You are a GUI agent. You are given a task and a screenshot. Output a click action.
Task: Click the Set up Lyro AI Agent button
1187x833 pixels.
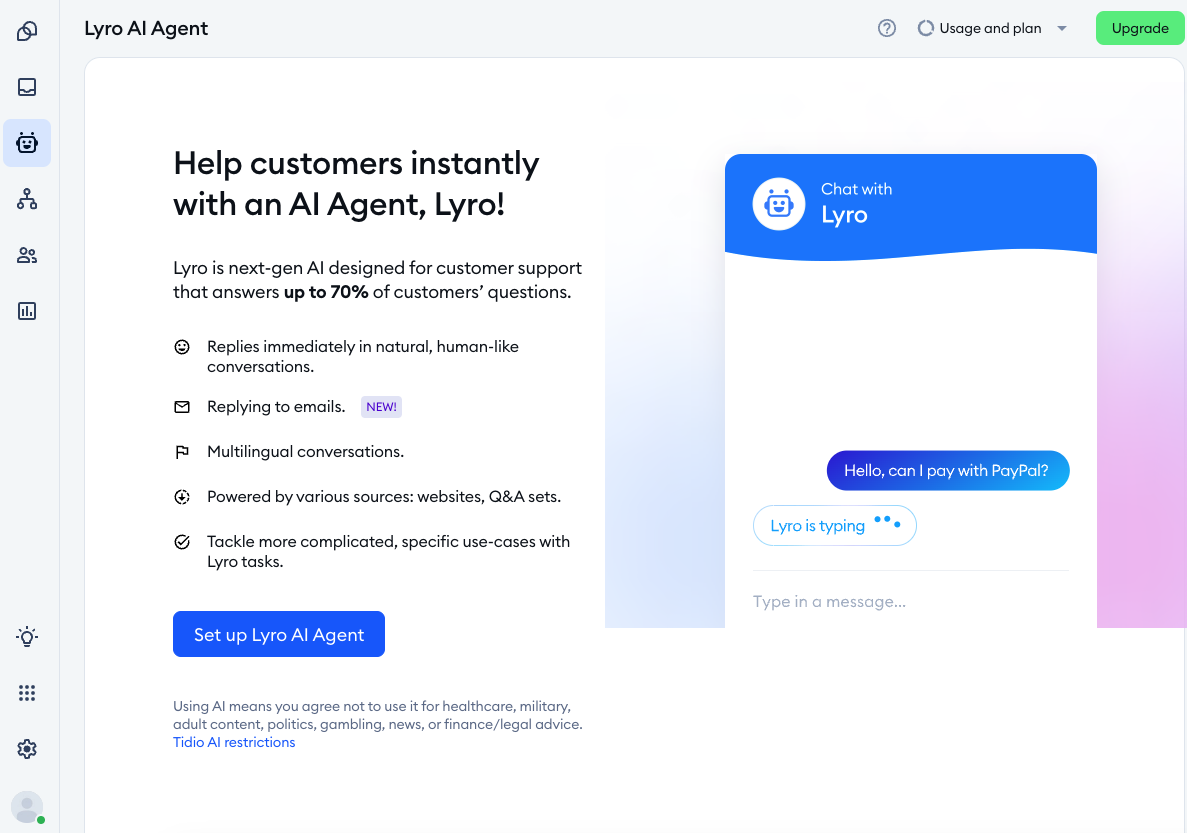[x=278, y=634]
